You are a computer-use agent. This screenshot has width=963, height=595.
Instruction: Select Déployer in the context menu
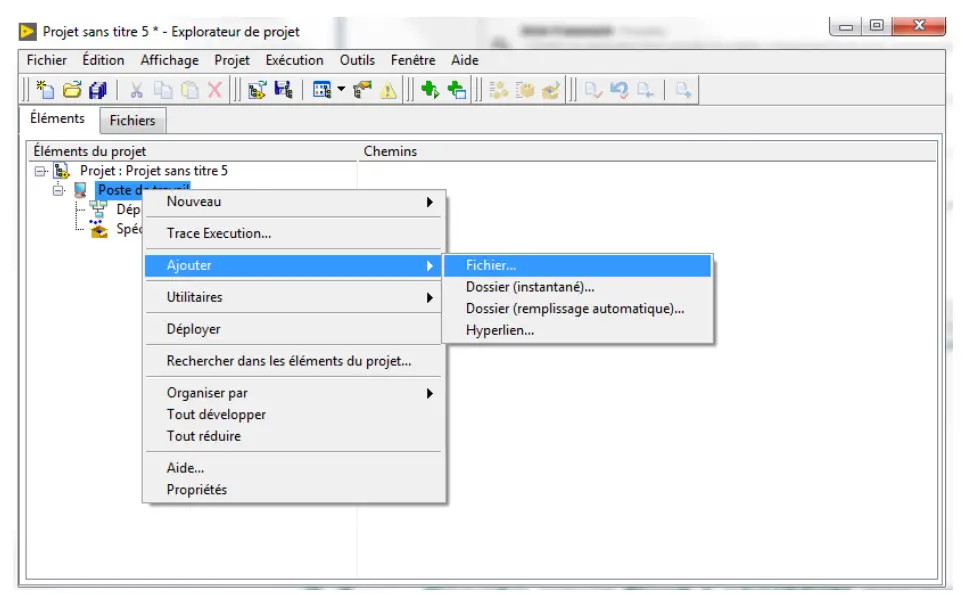[294, 329]
